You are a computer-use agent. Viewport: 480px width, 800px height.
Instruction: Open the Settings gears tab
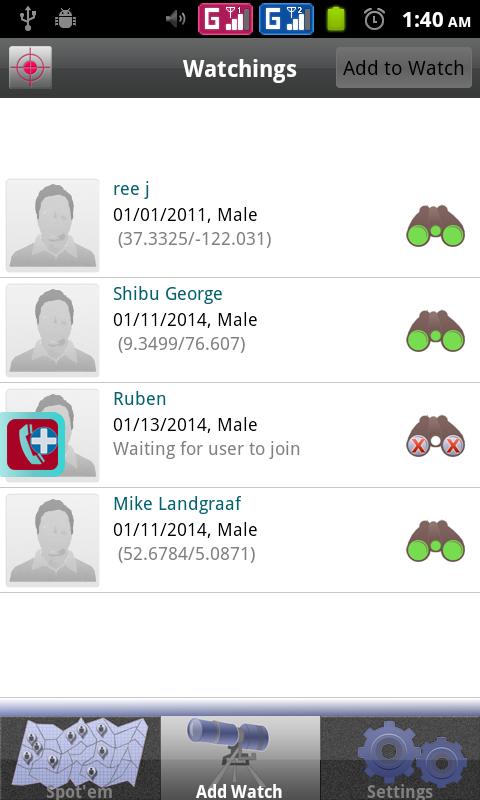coord(400,758)
